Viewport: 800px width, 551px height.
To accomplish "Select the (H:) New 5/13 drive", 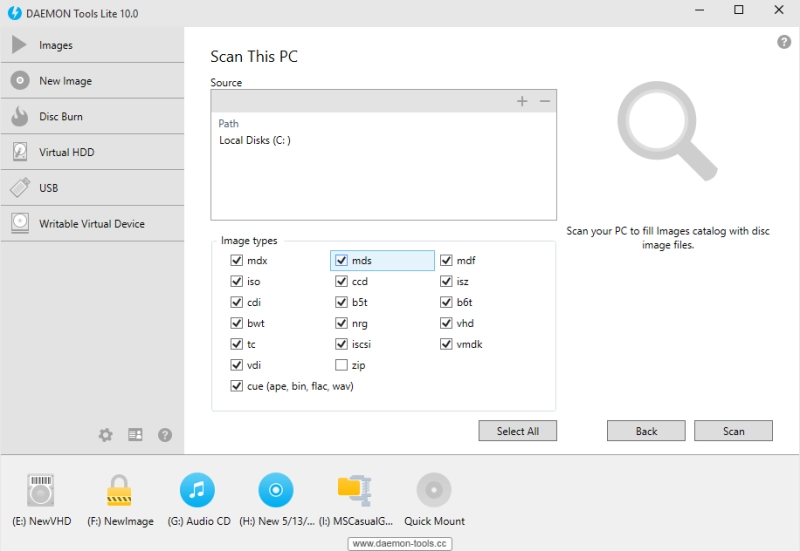I will [276, 490].
